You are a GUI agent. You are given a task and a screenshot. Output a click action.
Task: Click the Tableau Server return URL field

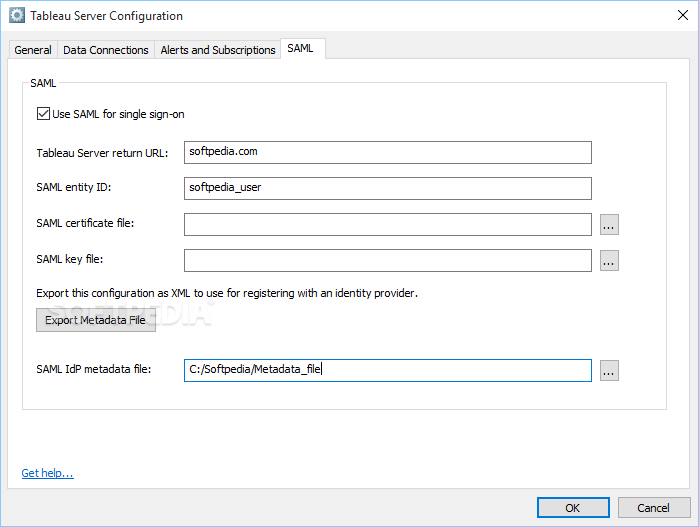(x=388, y=152)
